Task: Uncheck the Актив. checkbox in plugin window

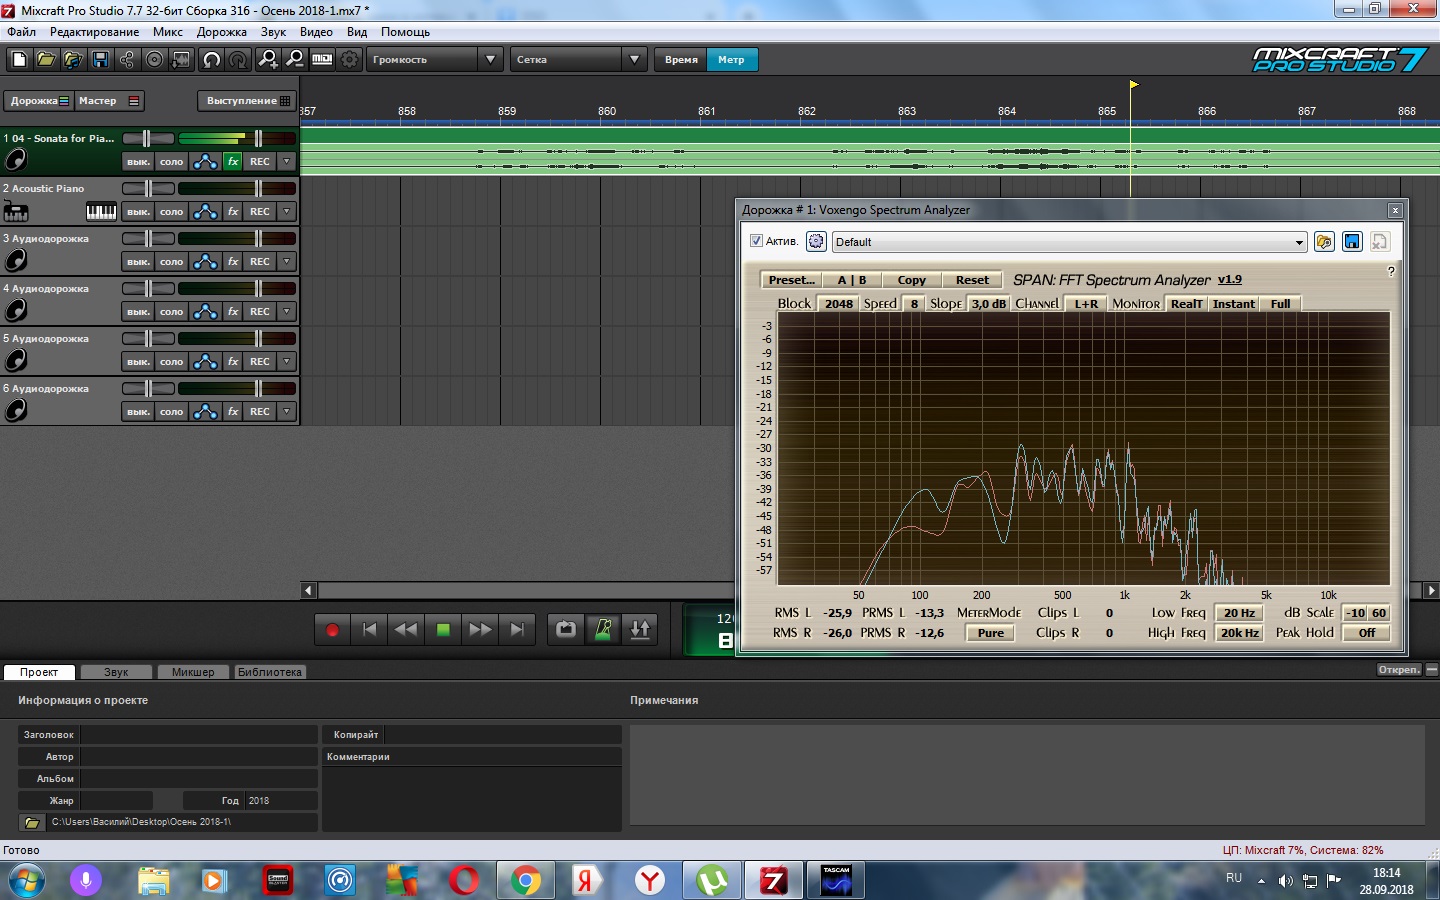Action: point(756,241)
